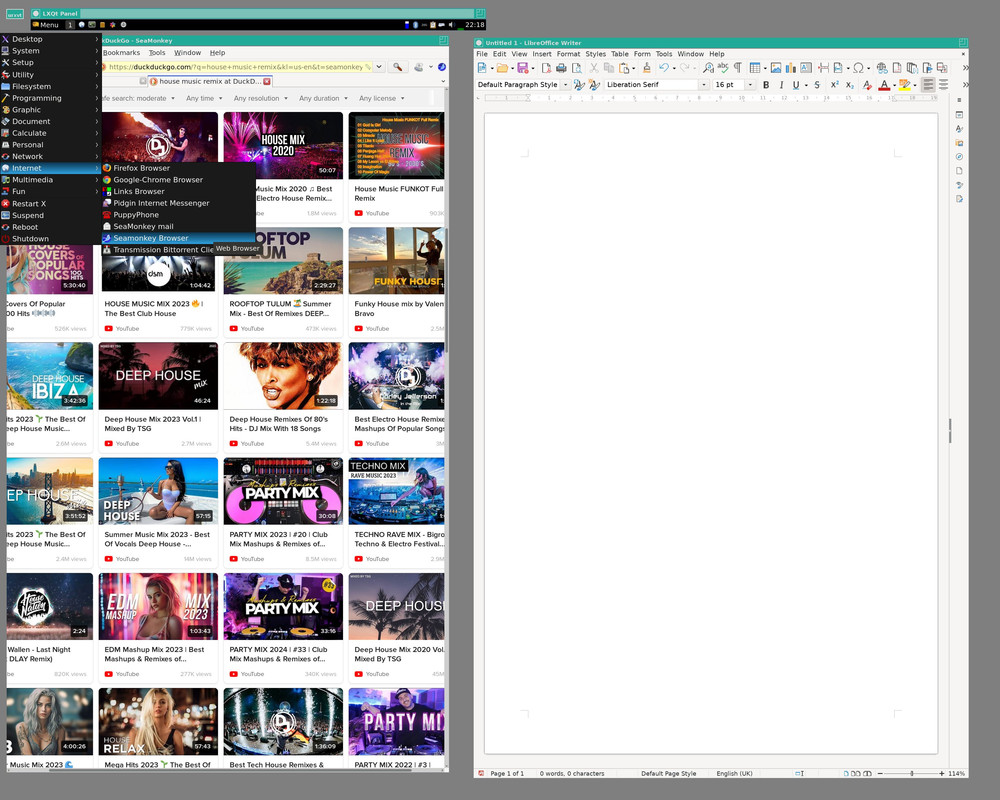The image size is (1000, 800).
Task: Open the 16 pt font size dropdown
Action: (750, 85)
